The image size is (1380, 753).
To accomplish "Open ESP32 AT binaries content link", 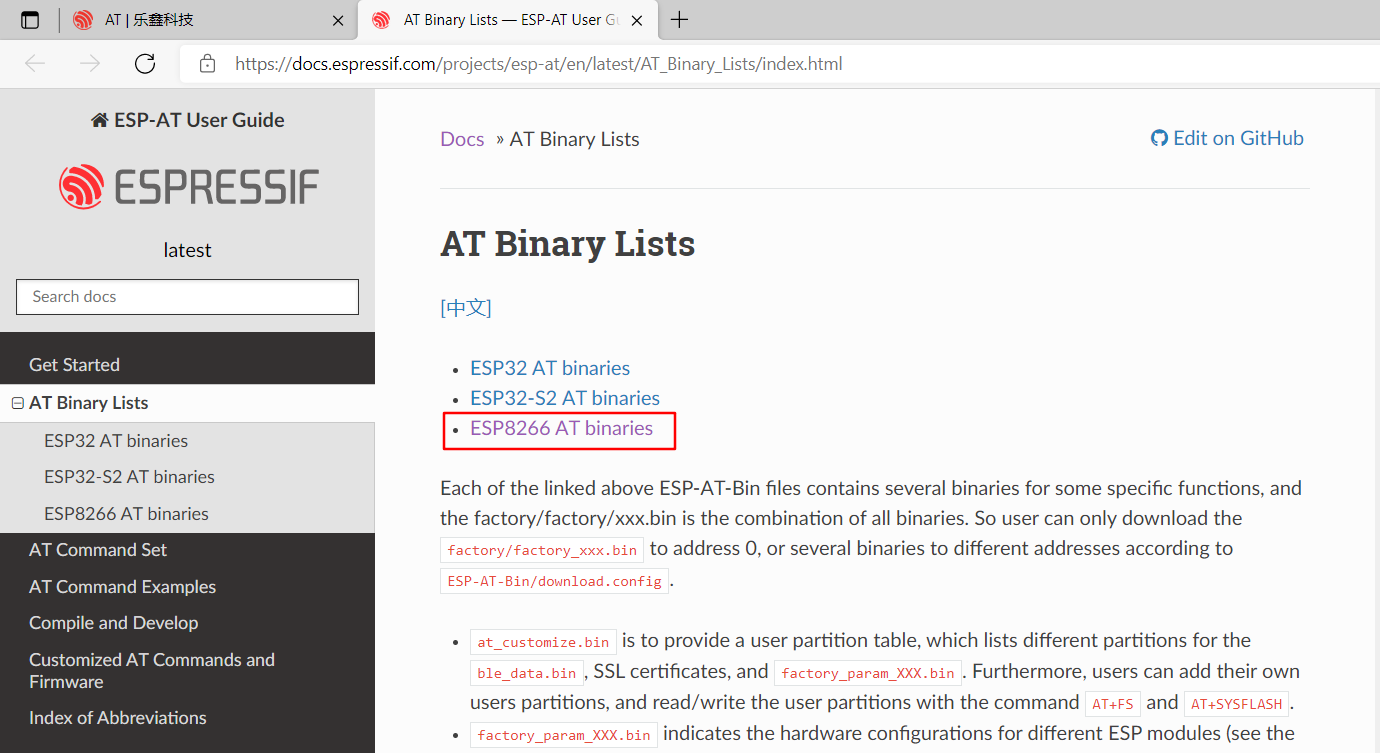I will [550, 368].
